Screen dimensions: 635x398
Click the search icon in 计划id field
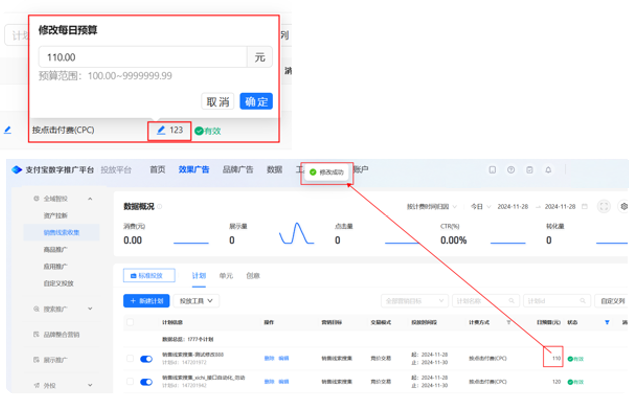click(583, 301)
